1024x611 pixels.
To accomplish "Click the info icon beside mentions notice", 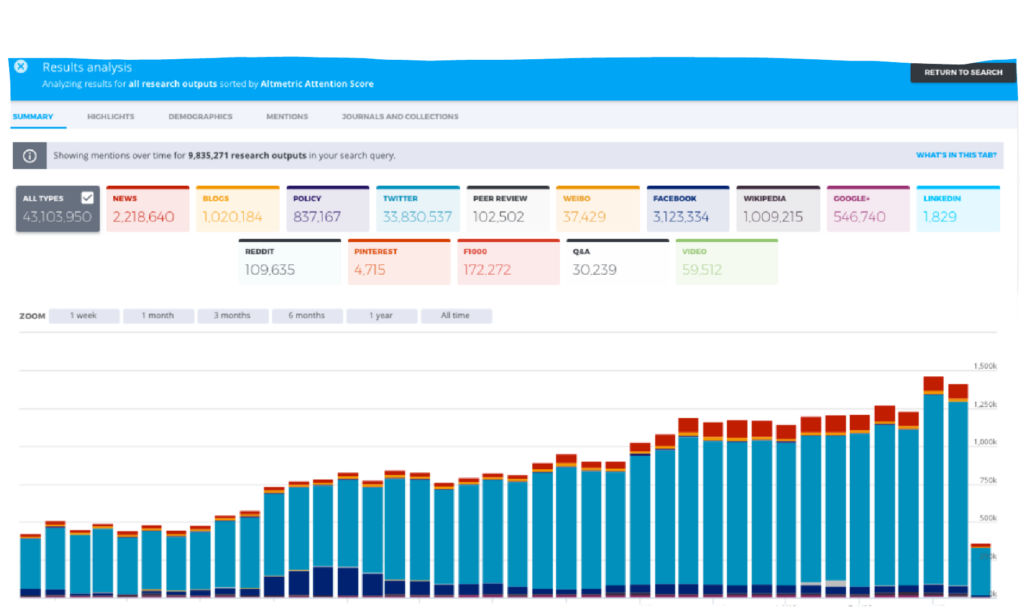I will [30, 156].
